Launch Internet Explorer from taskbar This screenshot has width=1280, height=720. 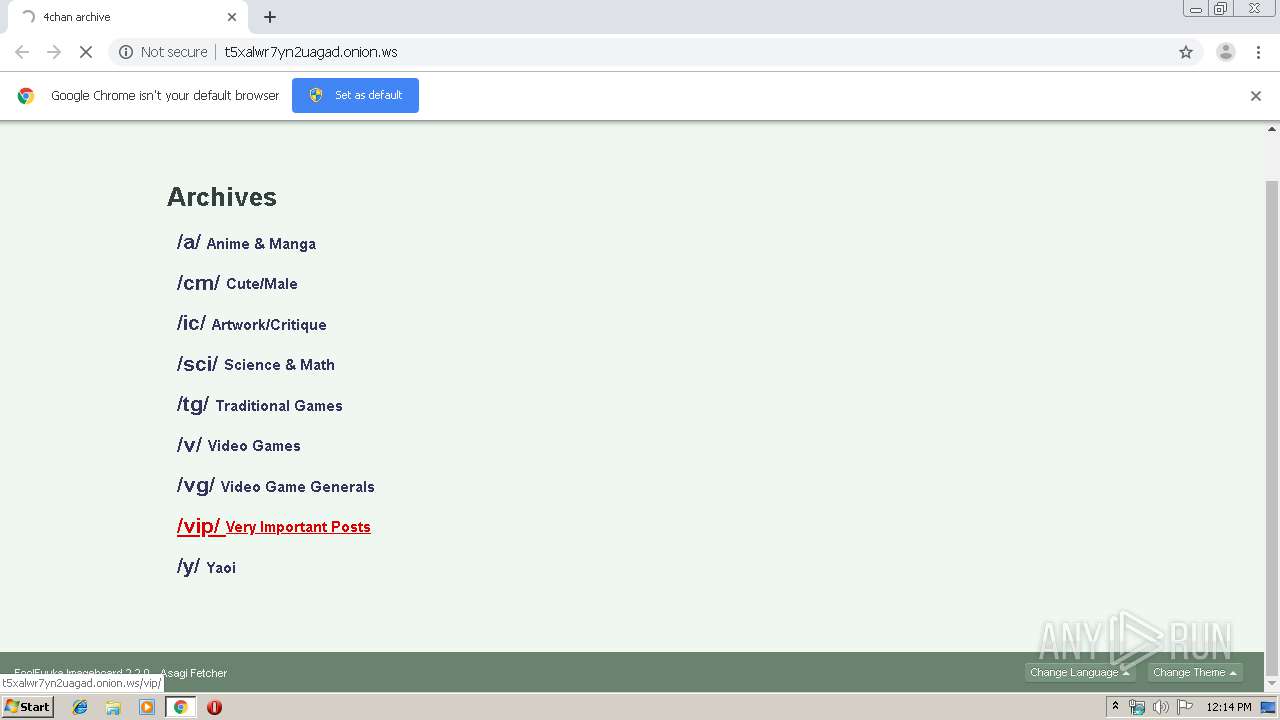tap(80, 707)
